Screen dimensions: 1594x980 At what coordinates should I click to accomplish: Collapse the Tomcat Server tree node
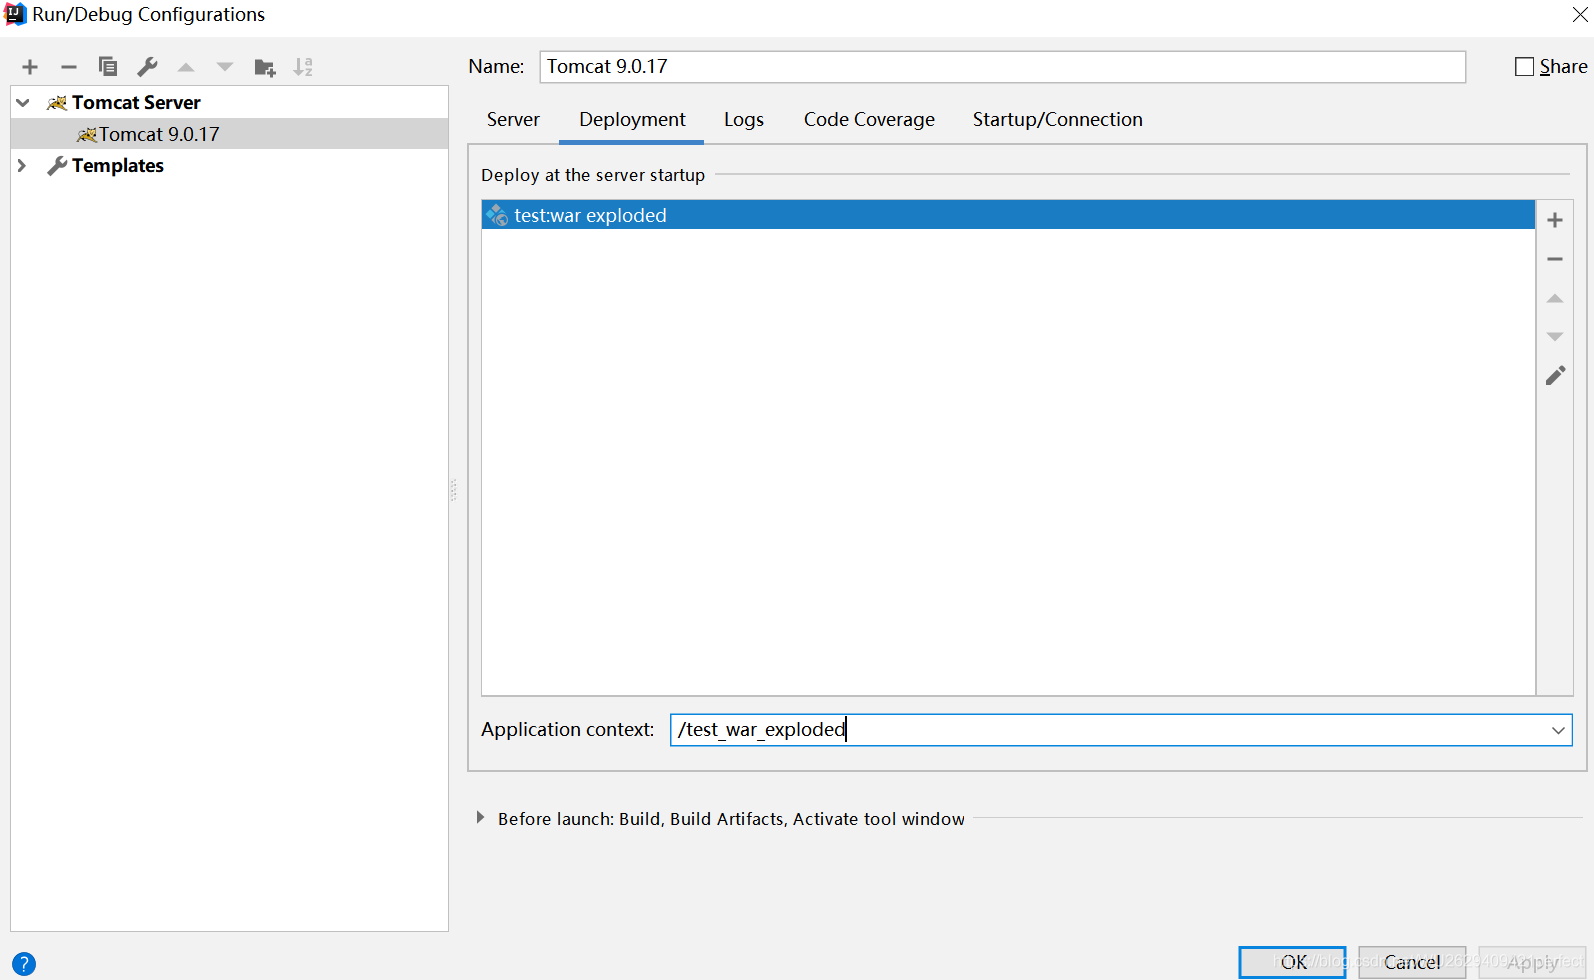(23, 103)
